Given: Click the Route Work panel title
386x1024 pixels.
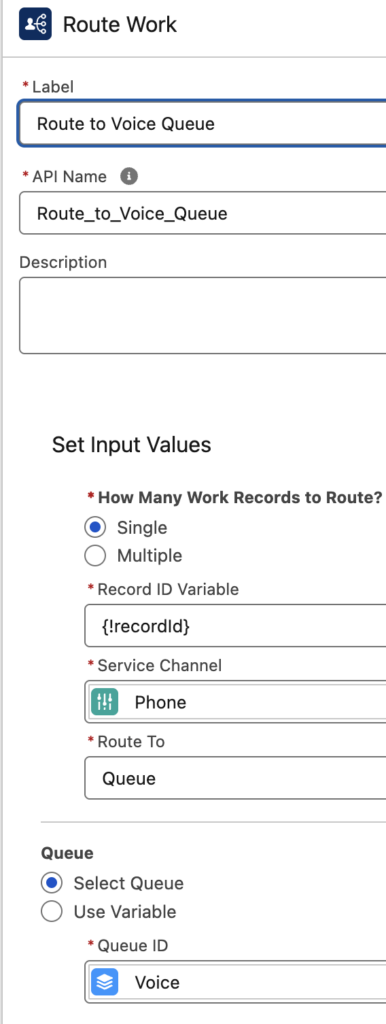Looking at the screenshot, I should click(120, 24).
